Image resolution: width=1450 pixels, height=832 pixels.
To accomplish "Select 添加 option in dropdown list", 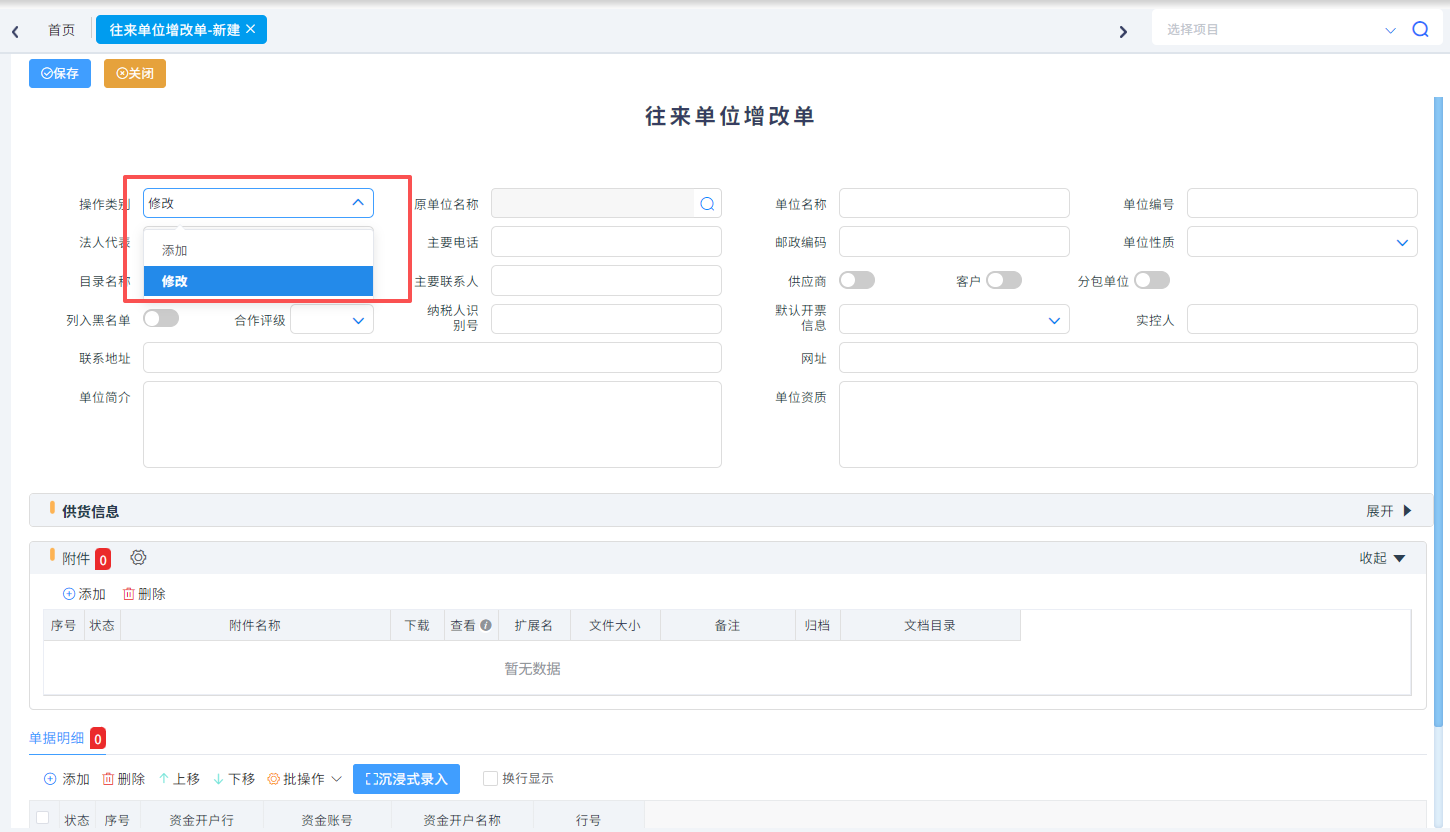I will coord(258,250).
